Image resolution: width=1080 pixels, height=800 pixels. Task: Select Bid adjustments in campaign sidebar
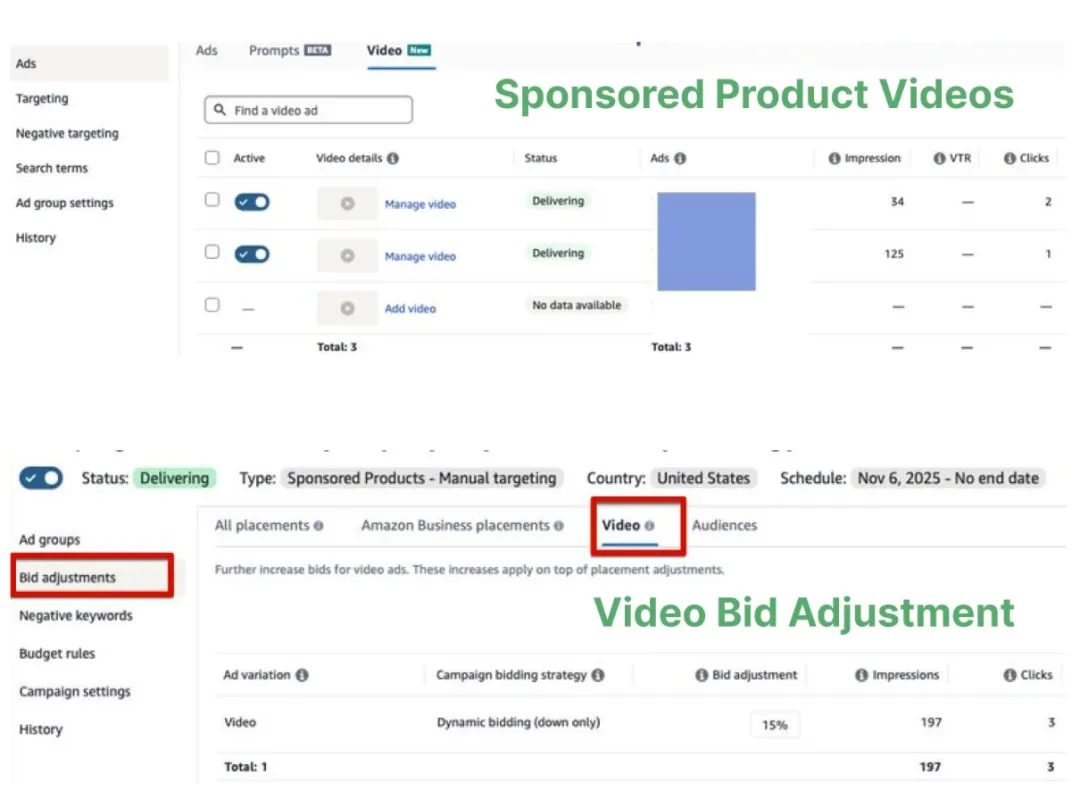click(x=92, y=577)
